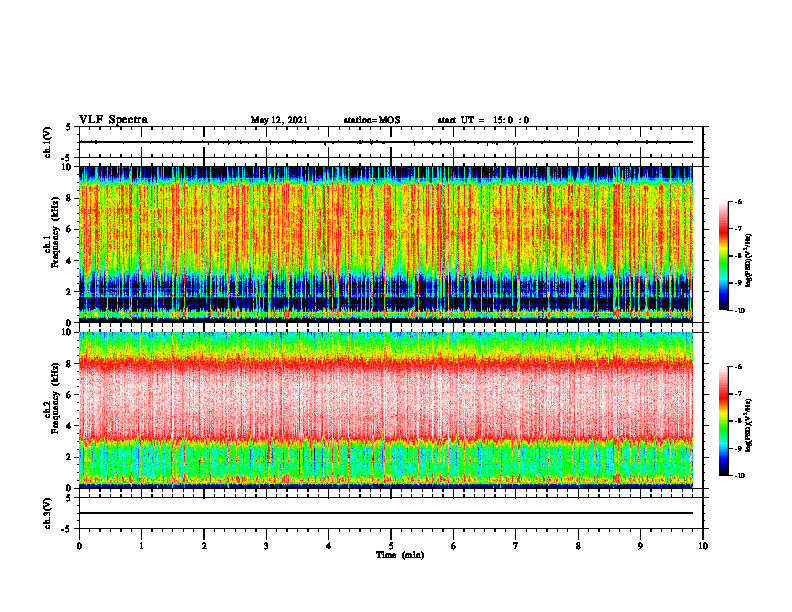Click the "8" kHz tick on ch.2 frequency axis
Image resolution: width=792 pixels, height=612 pixels.
pos(69,364)
